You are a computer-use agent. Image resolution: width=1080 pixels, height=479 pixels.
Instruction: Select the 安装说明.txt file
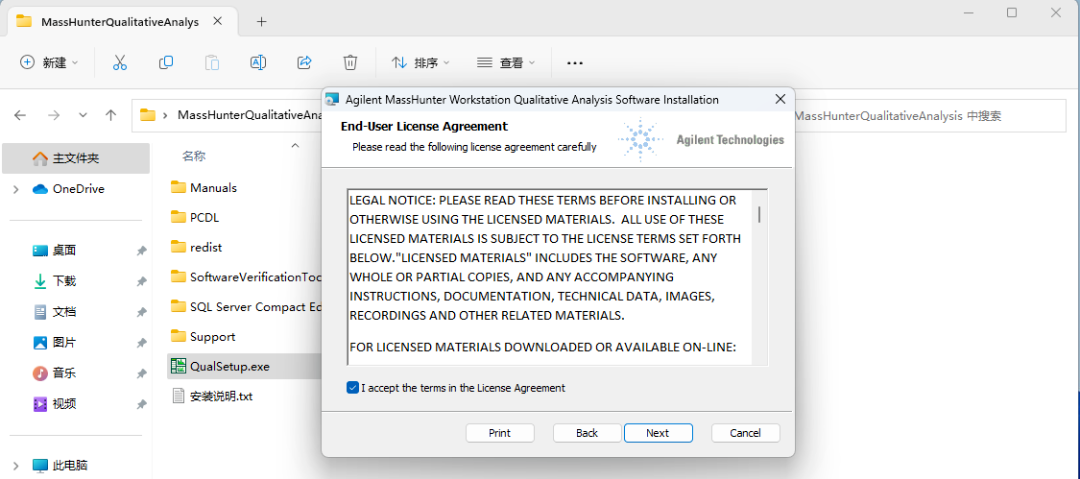click(x=213, y=396)
